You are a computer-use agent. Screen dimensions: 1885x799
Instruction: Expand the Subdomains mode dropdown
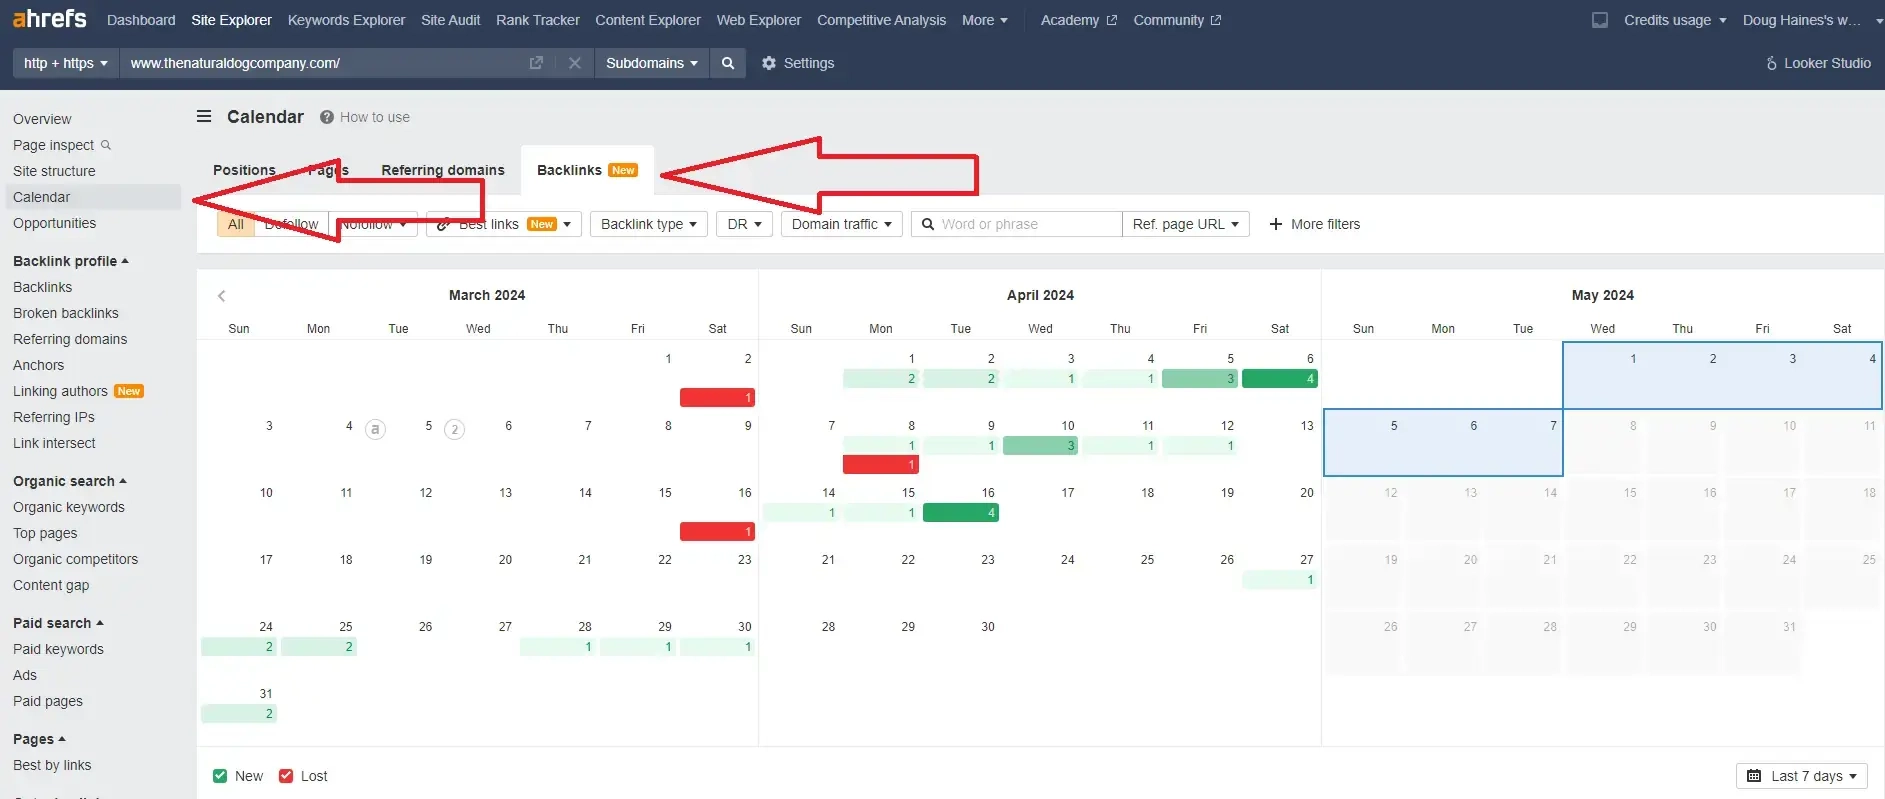[x=651, y=63]
